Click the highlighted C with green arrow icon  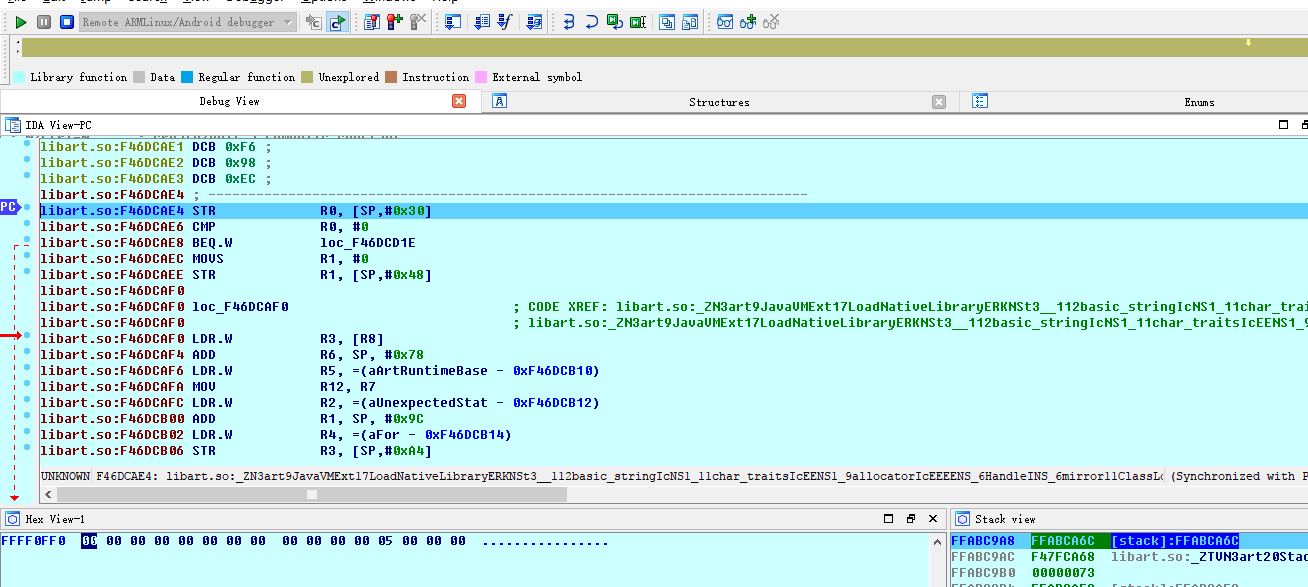(338, 22)
